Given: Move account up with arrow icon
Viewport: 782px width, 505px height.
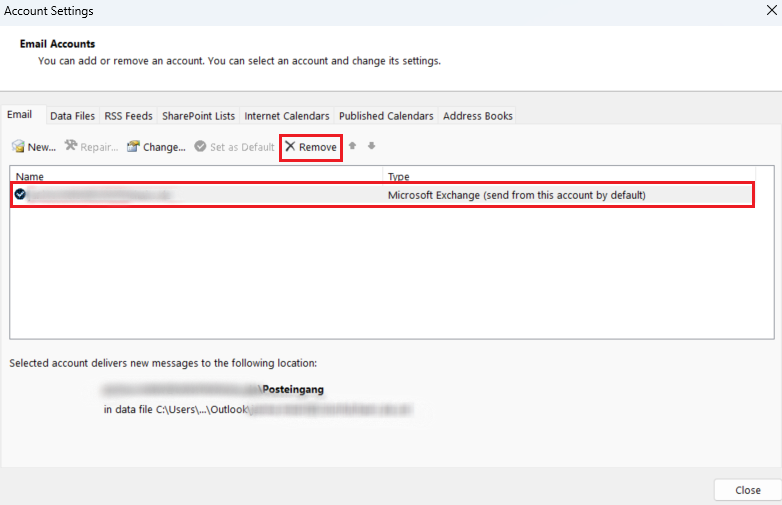Looking at the screenshot, I should point(352,146).
